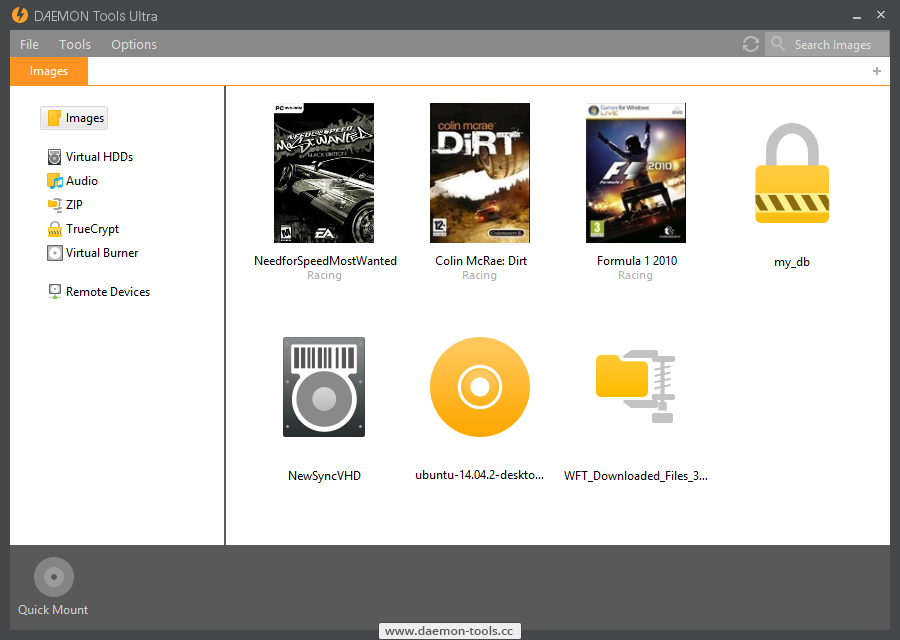Select the Remote Devices label
The image size is (900, 640).
[108, 292]
